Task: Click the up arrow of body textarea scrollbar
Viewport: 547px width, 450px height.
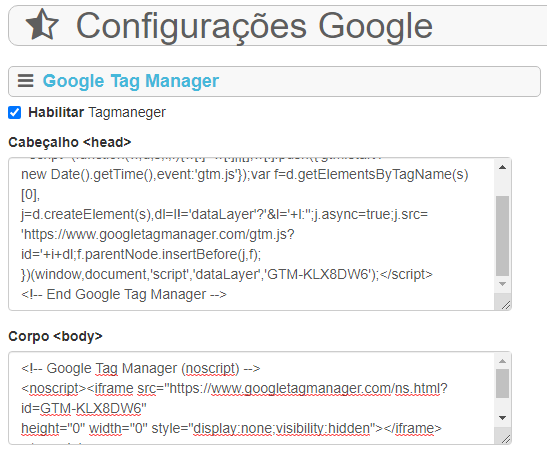Action: pos(502,361)
